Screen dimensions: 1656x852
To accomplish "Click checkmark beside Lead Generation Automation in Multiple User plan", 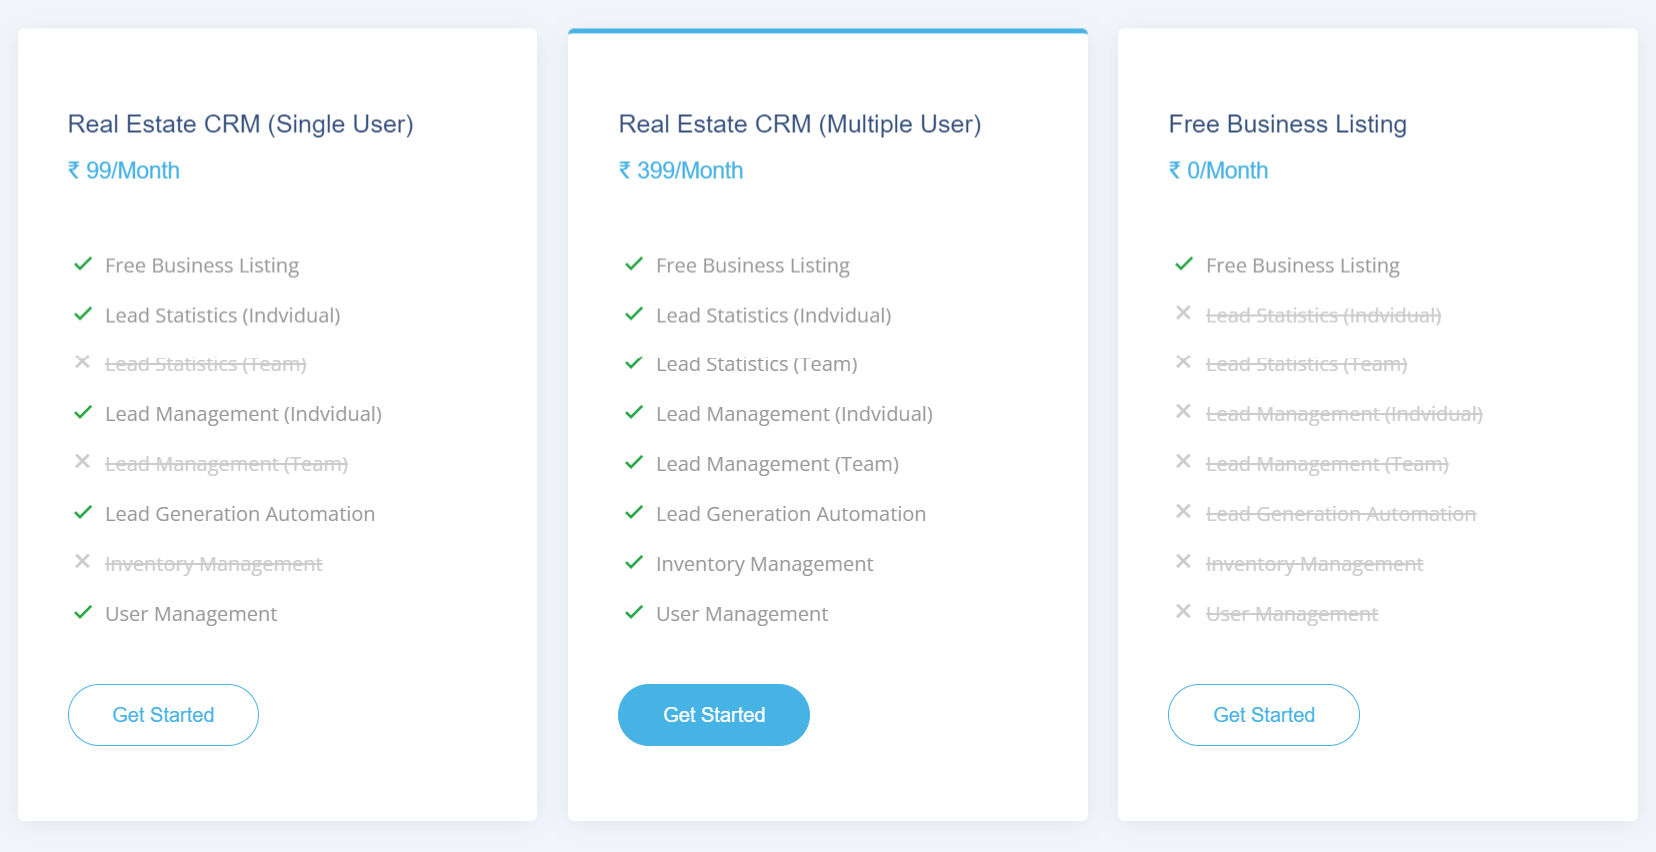I will point(634,512).
